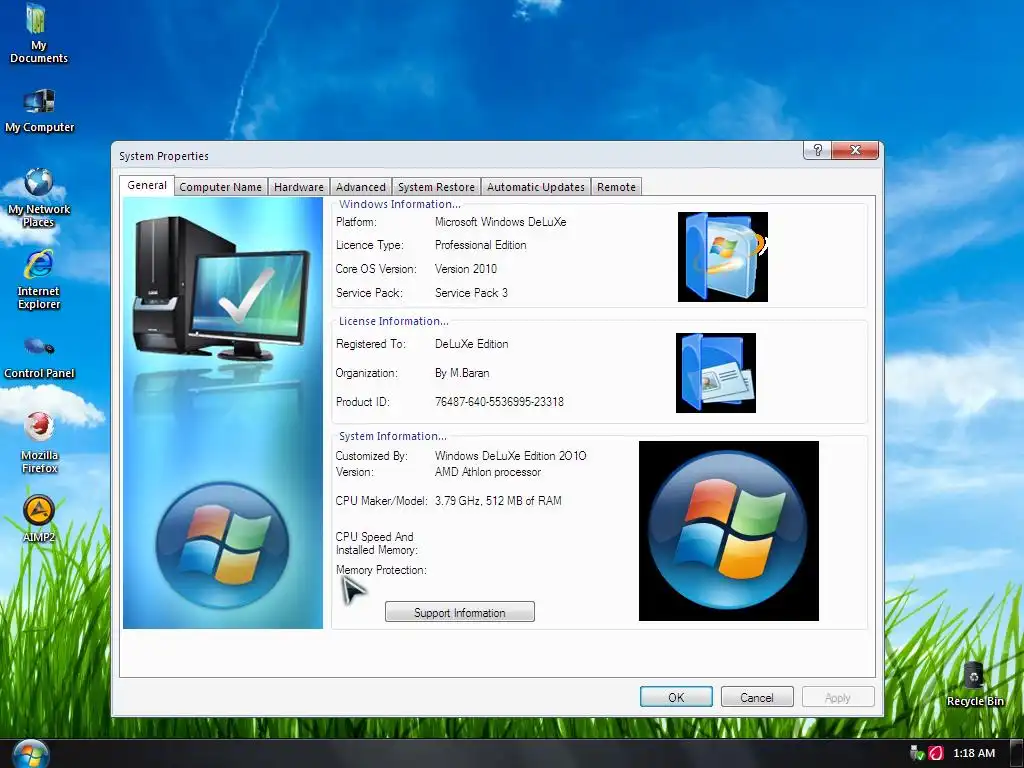The image size is (1024, 768).
Task: Confirm with the OK button
Action: click(x=676, y=697)
